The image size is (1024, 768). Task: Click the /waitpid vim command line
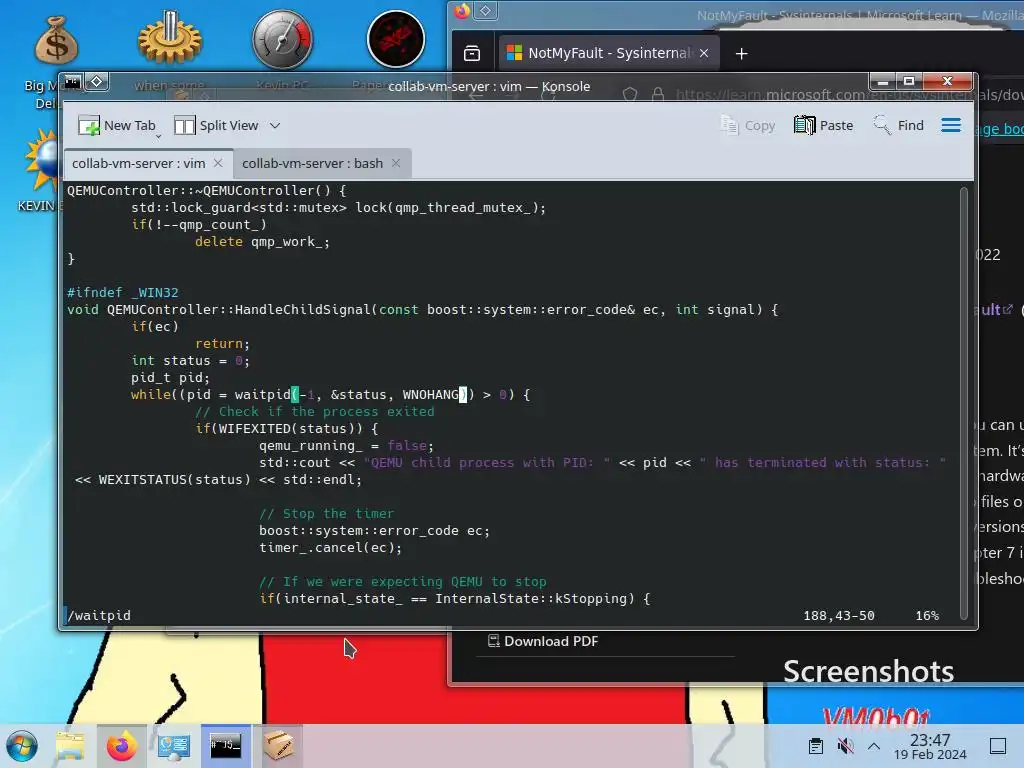coord(99,615)
